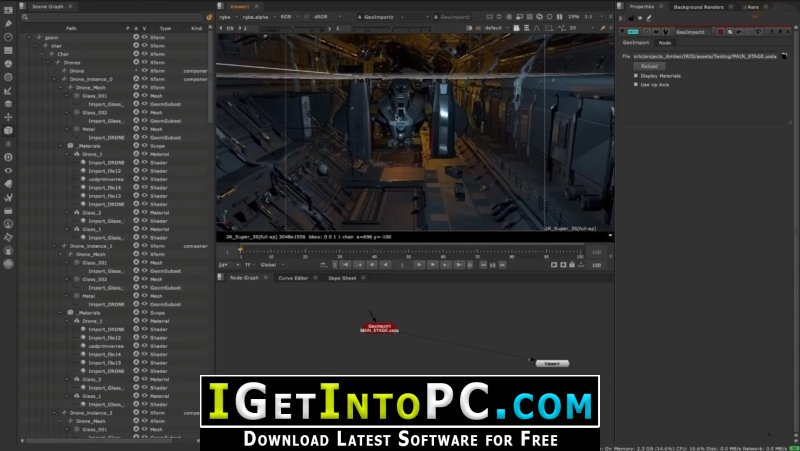The width and height of the screenshot is (800, 451).
Task: Click the 3D cube icon in left toolbar
Action: pos(8,131)
